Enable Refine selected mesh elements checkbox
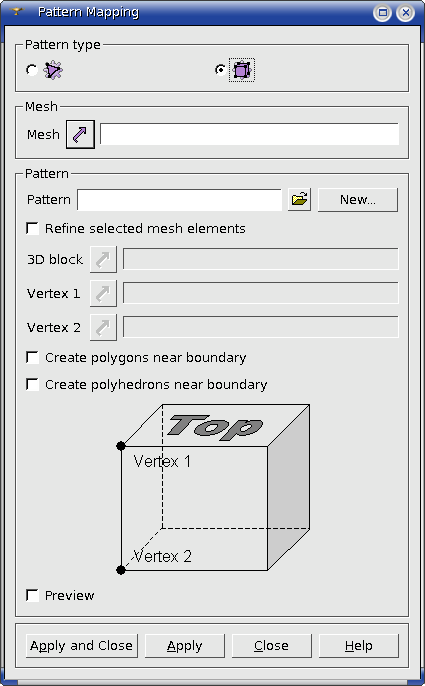 coord(32,228)
